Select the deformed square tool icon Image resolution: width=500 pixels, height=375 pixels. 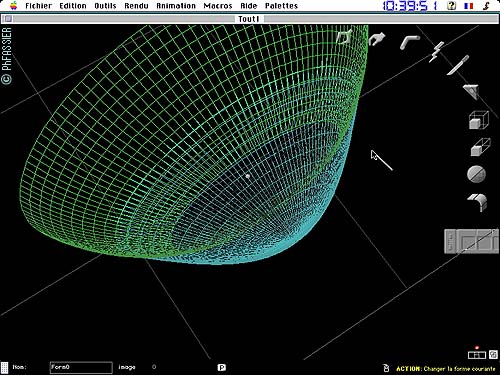tap(344, 37)
